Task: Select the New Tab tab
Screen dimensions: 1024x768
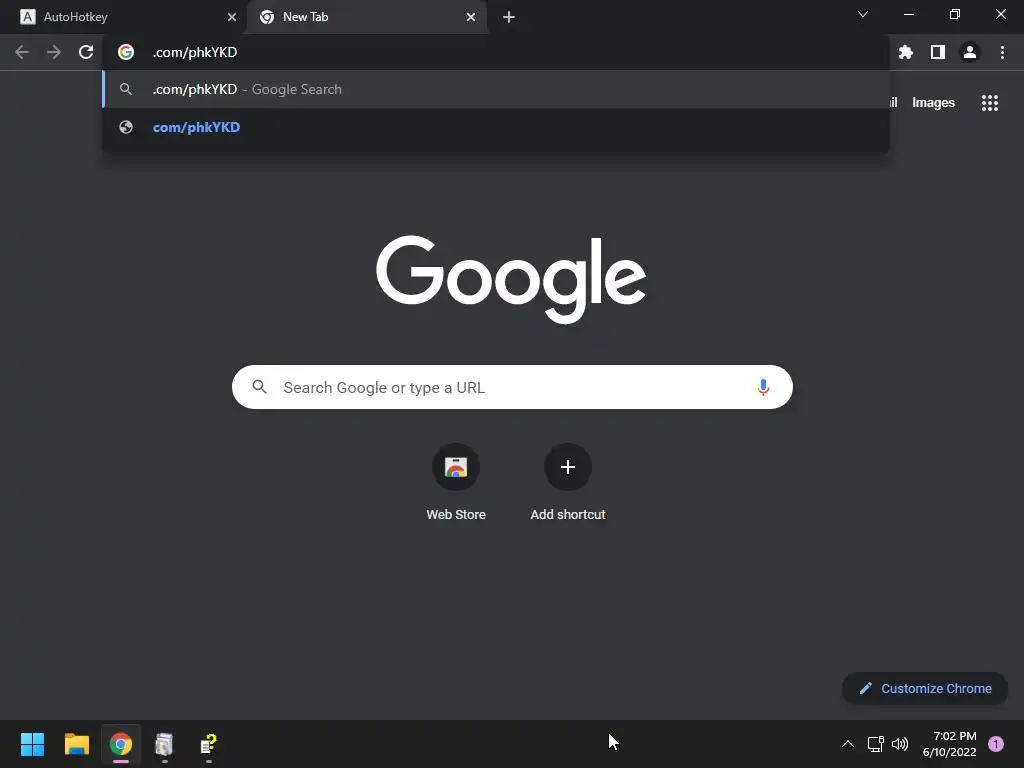Action: pos(366,17)
